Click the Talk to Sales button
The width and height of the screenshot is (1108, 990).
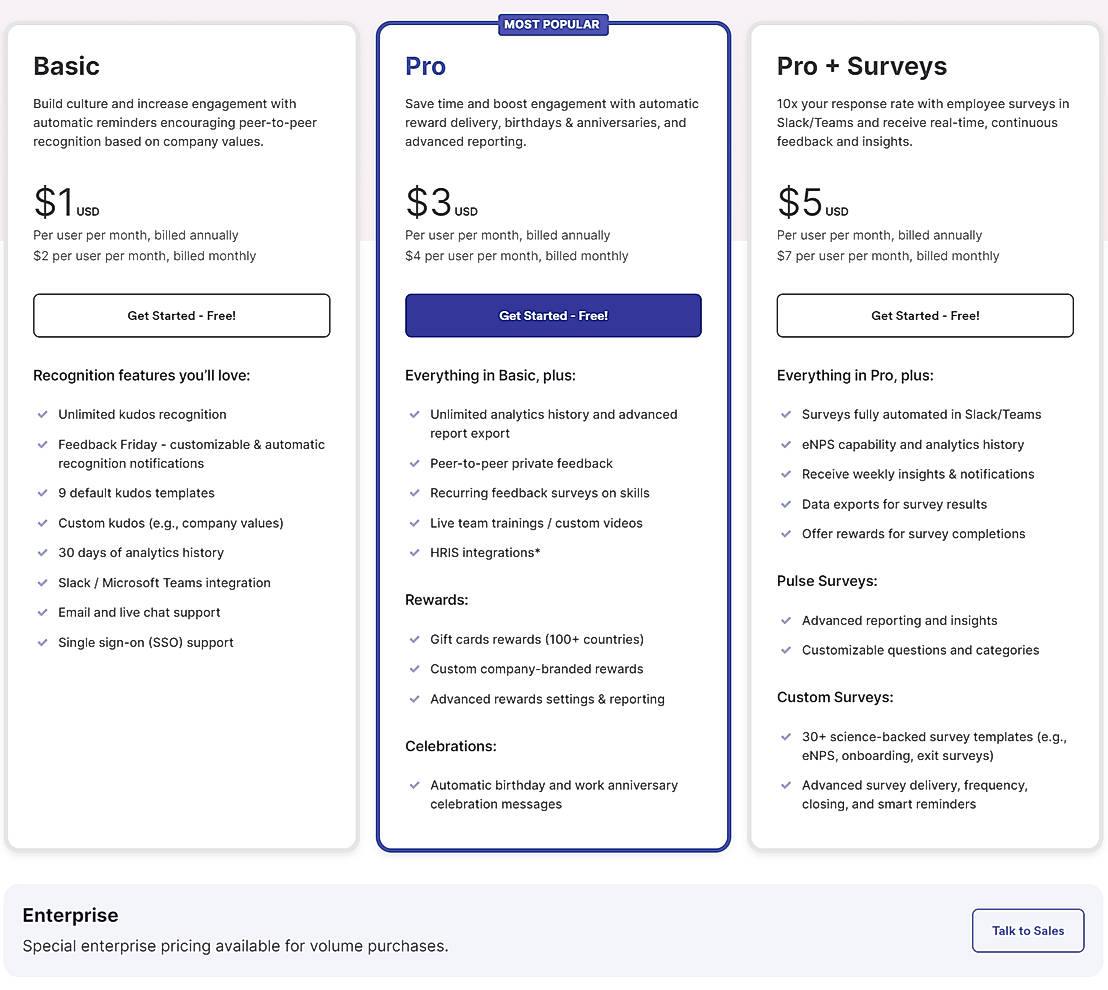(x=1027, y=930)
